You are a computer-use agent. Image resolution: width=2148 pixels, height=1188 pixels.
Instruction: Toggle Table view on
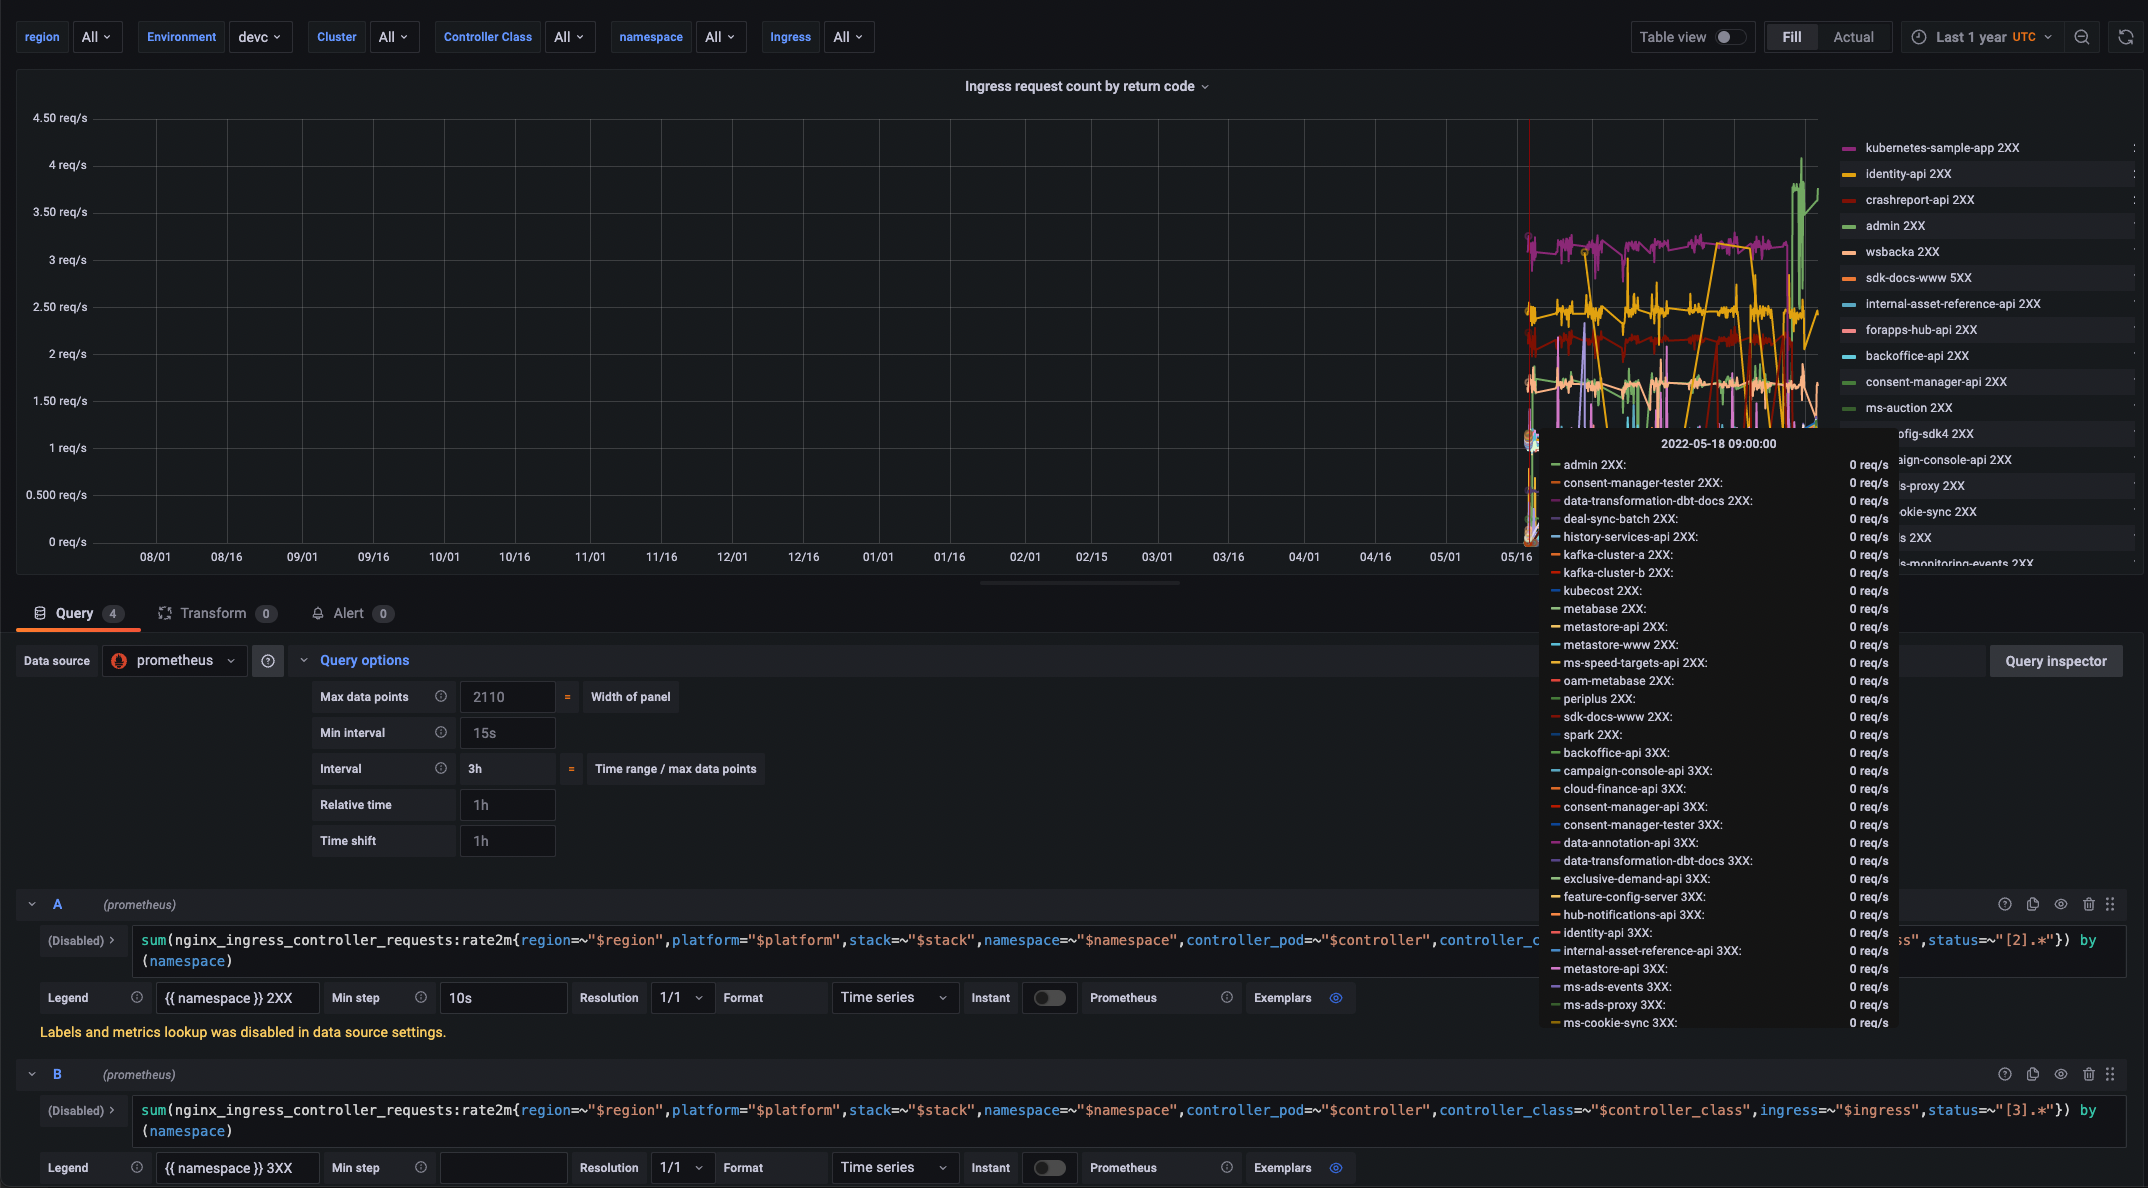click(1727, 36)
